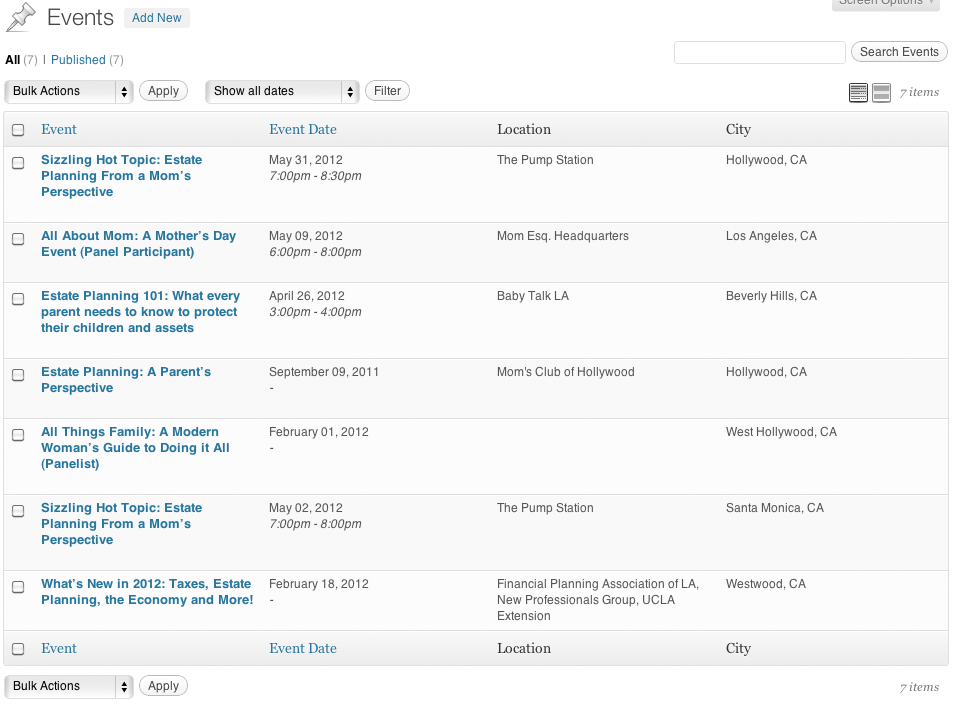Click the Add New button
956x713 pixels.
[x=157, y=18]
